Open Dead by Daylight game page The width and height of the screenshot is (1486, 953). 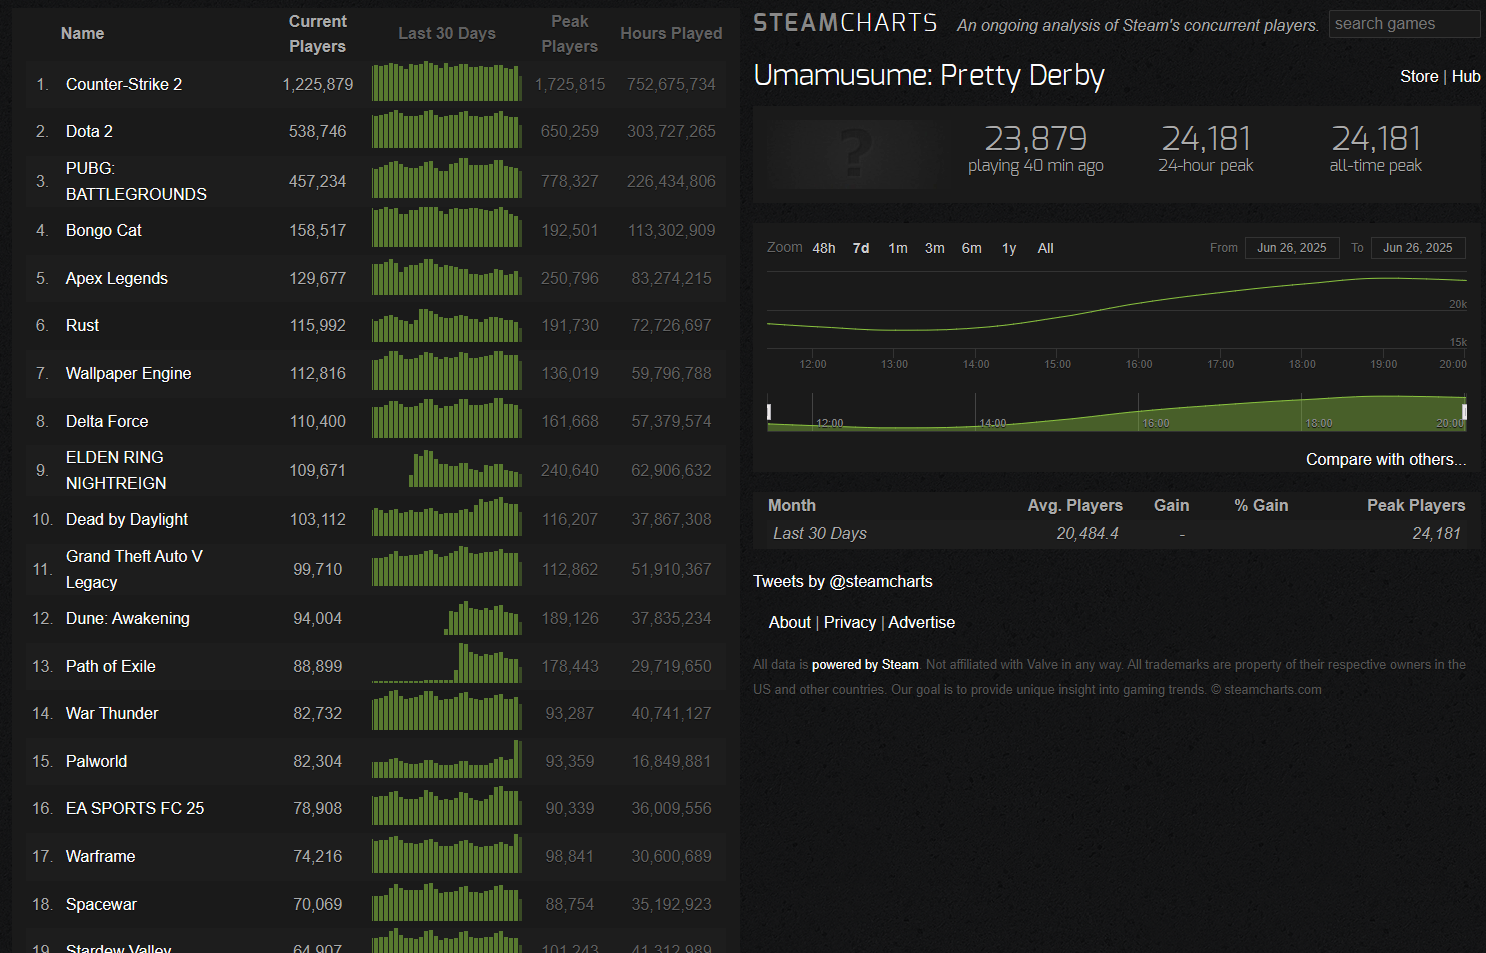click(127, 520)
